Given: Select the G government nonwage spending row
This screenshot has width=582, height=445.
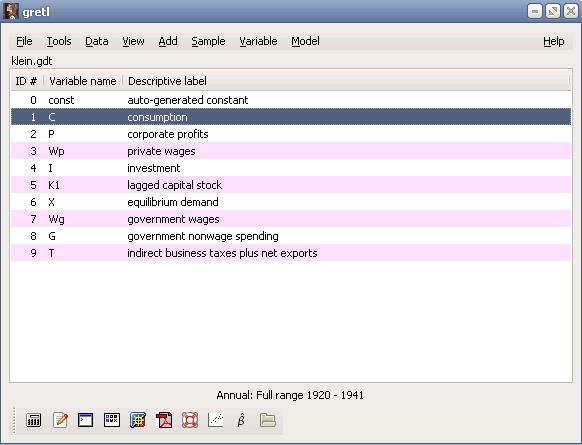Looking at the screenshot, I should pyautogui.click(x=291, y=236).
